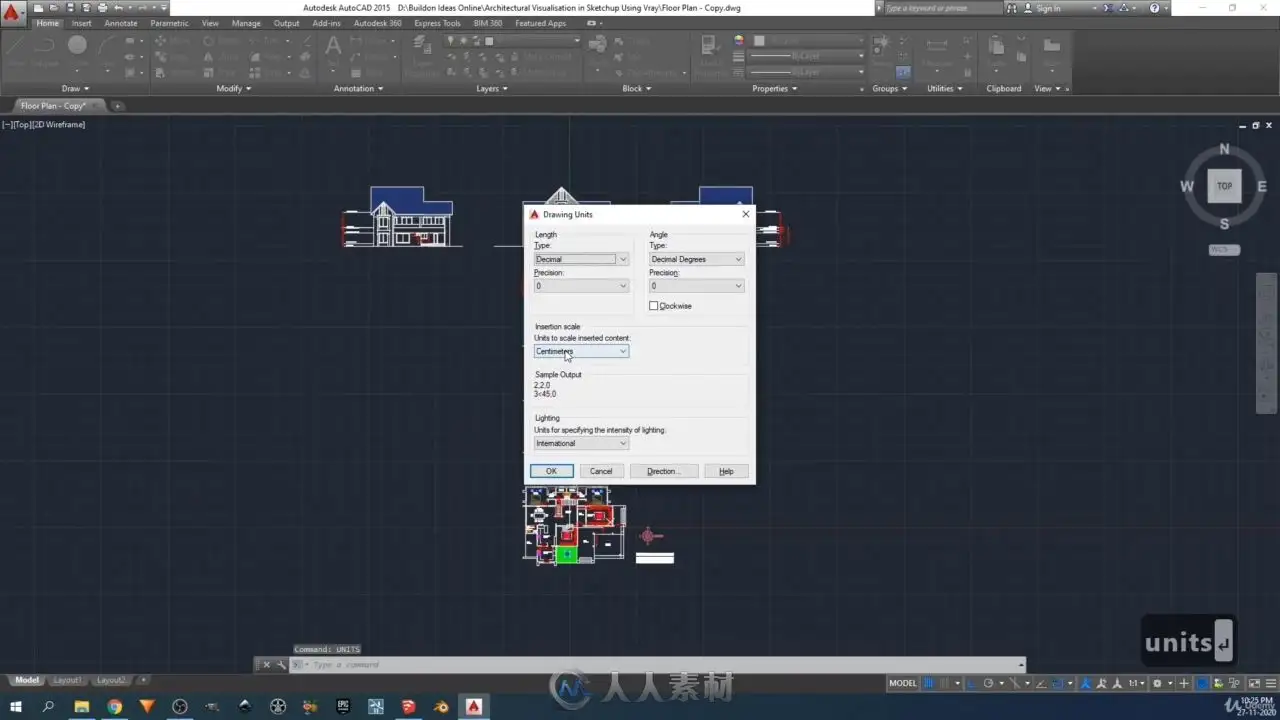The image size is (1280, 720).
Task: Open the Angle Precision dropdown
Action: (x=697, y=286)
